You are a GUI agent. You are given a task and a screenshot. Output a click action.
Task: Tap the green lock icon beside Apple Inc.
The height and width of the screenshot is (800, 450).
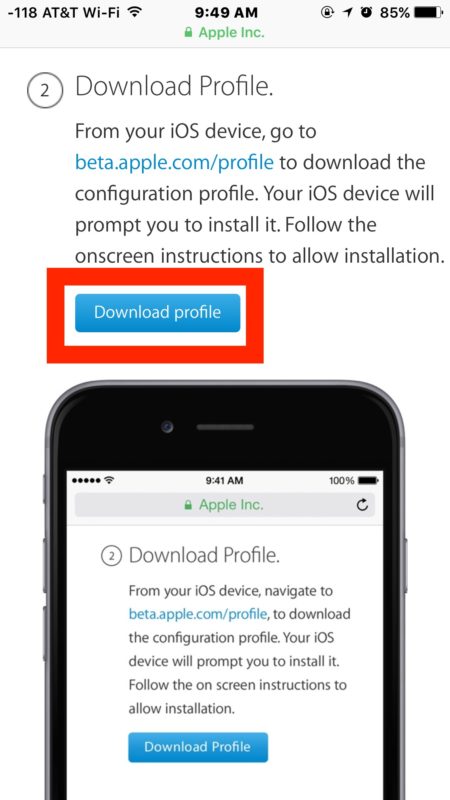tap(188, 33)
